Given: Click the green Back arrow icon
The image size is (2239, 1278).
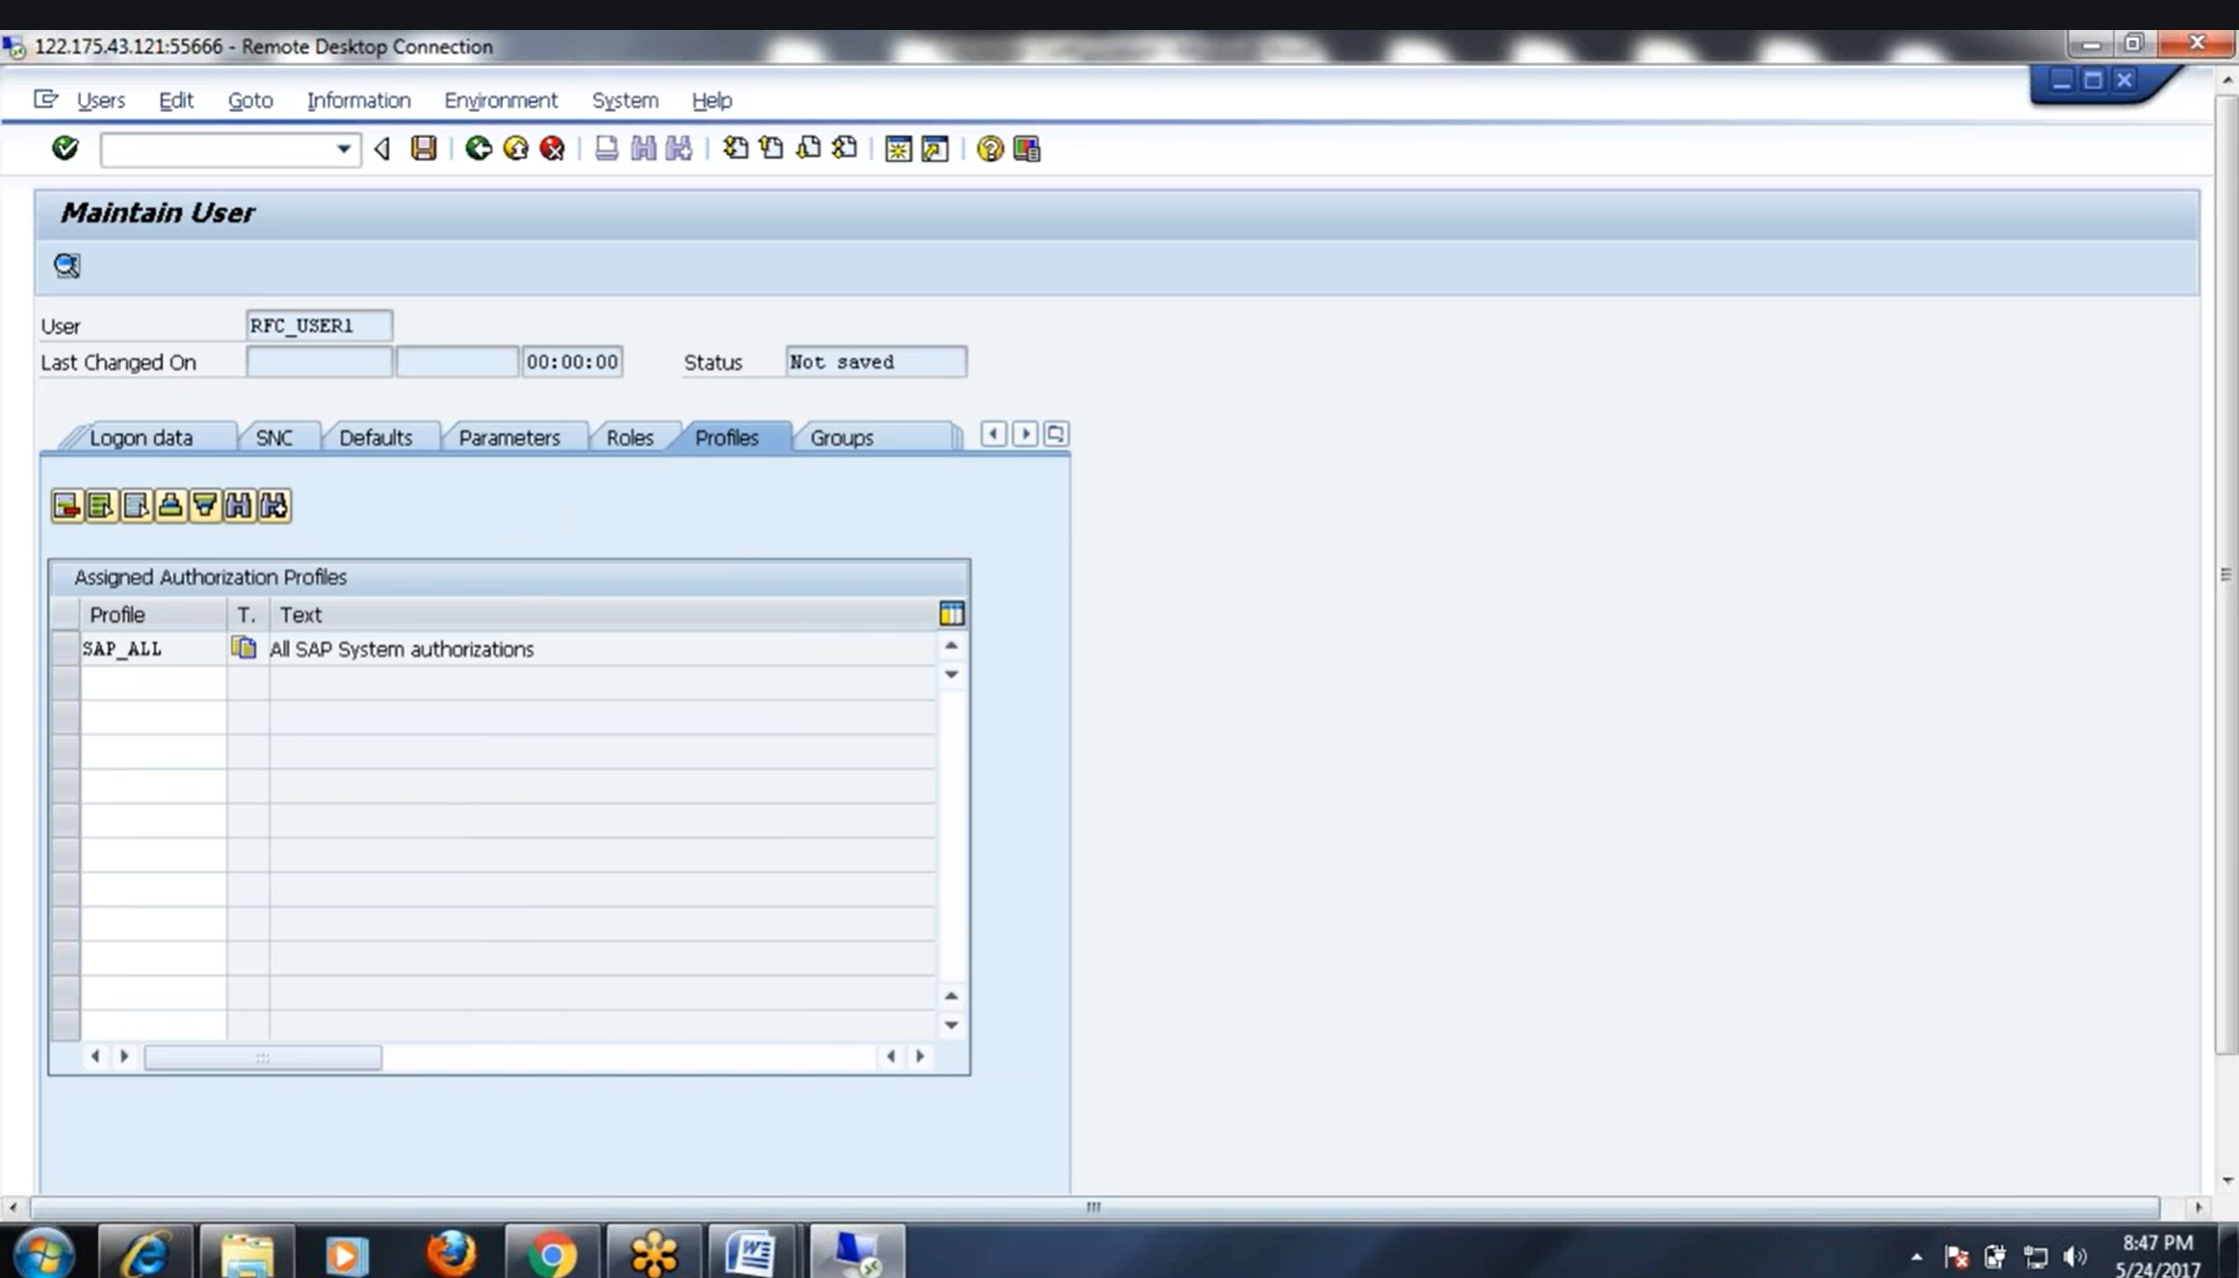Looking at the screenshot, I should click(478, 148).
